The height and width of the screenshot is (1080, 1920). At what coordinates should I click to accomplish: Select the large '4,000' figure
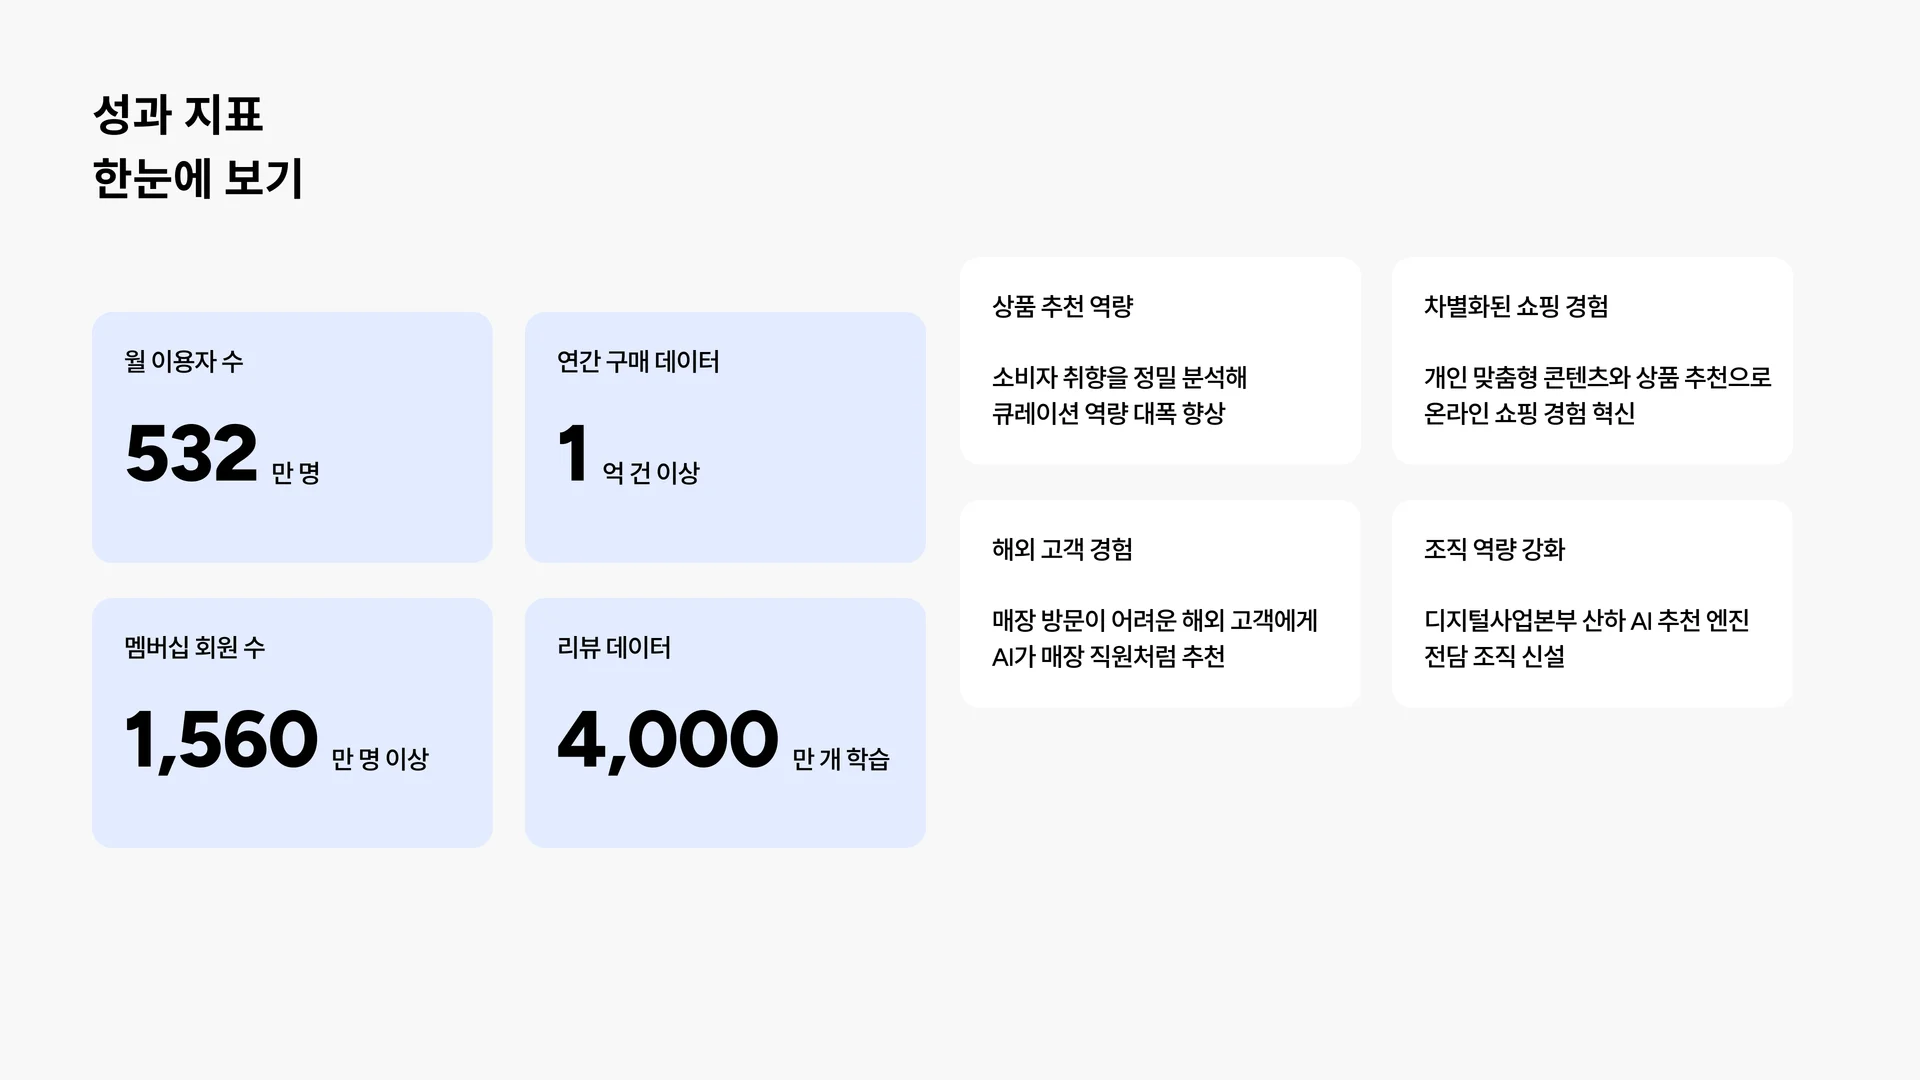pos(667,741)
